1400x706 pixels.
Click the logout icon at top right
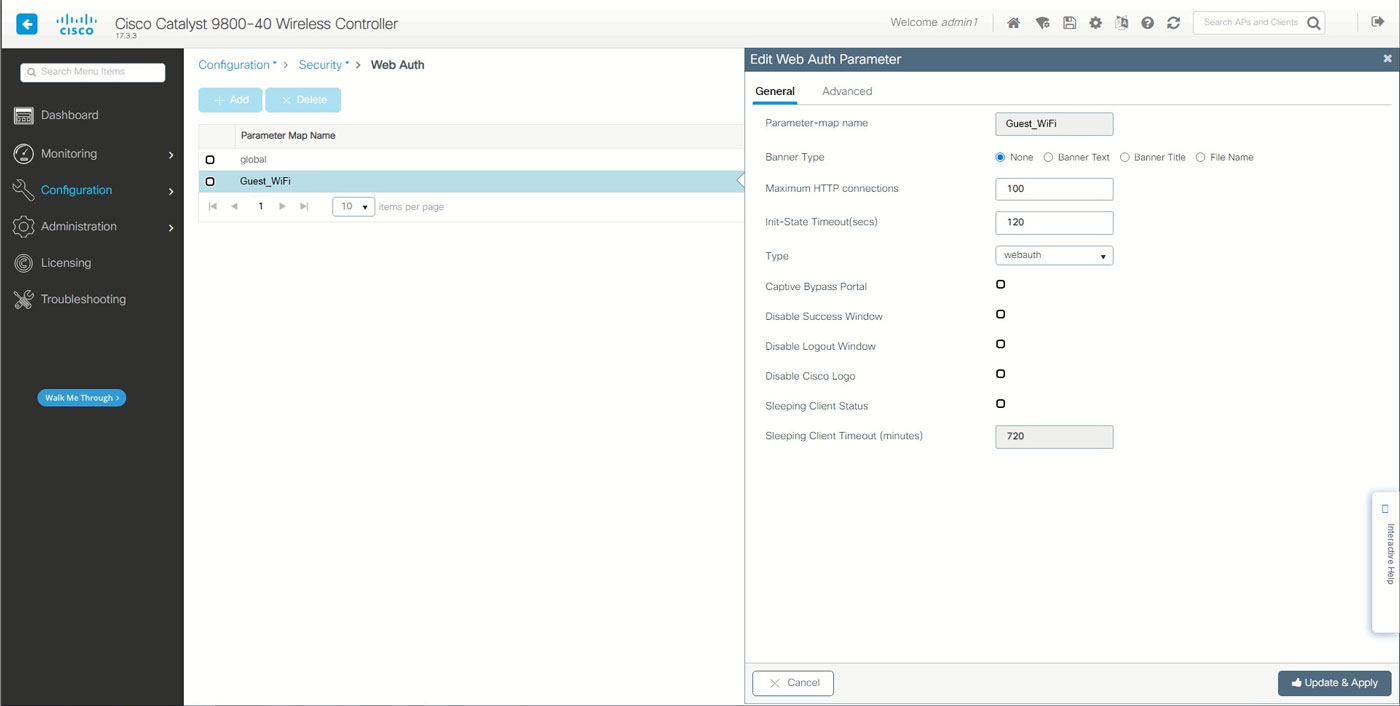pyautogui.click(x=1376, y=23)
